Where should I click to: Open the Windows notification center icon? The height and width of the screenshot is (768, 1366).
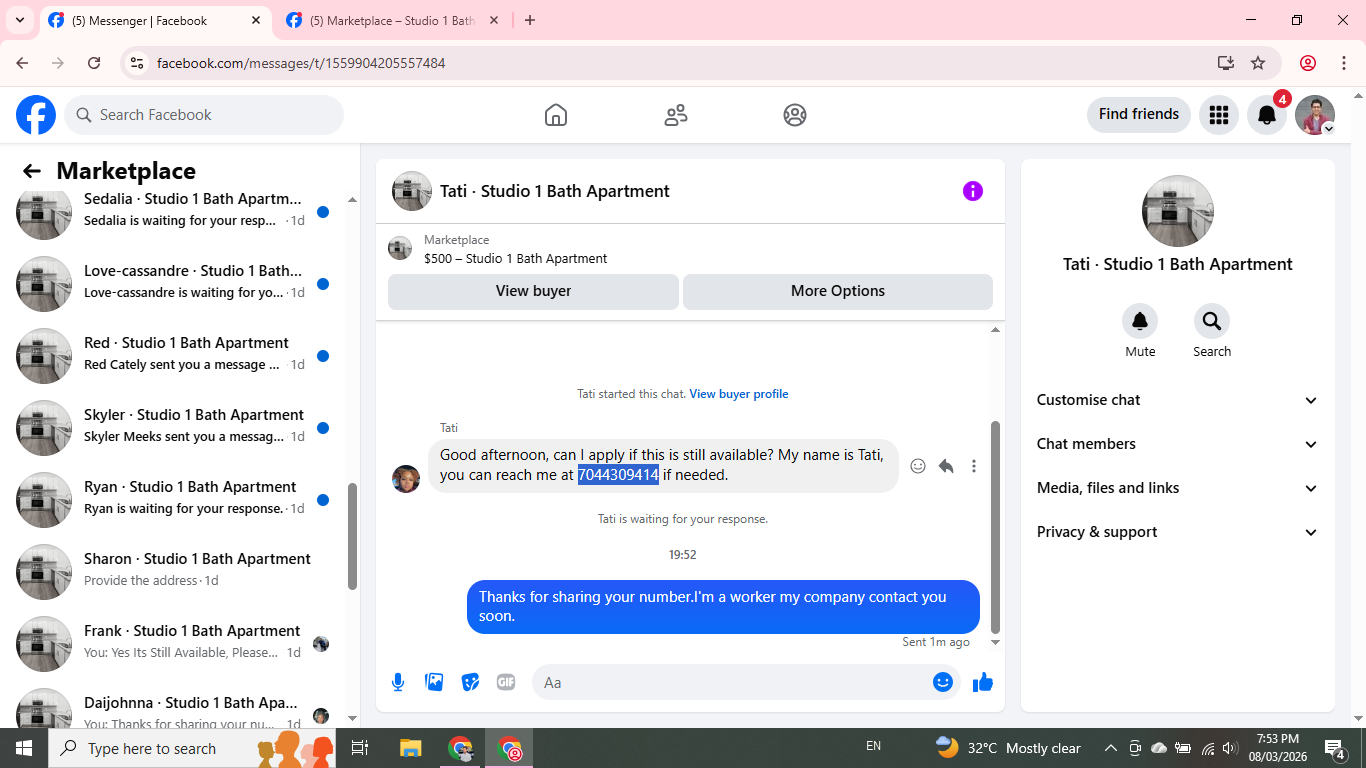(x=1335, y=748)
